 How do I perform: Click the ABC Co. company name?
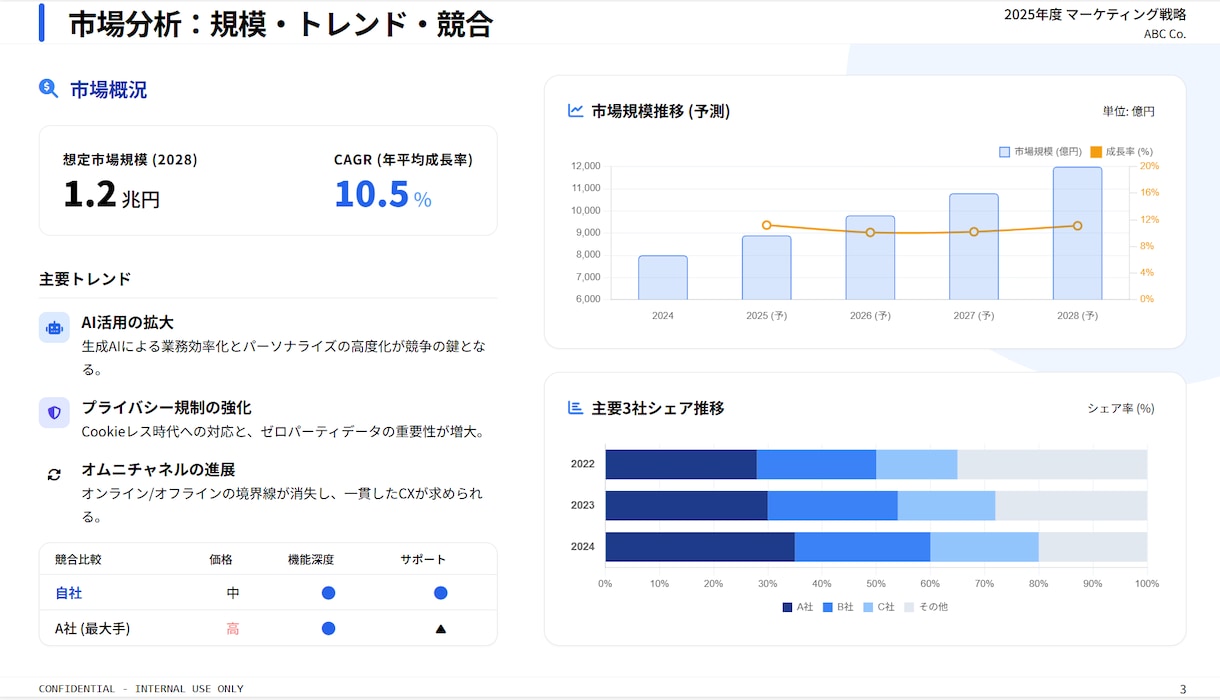tap(1165, 34)
